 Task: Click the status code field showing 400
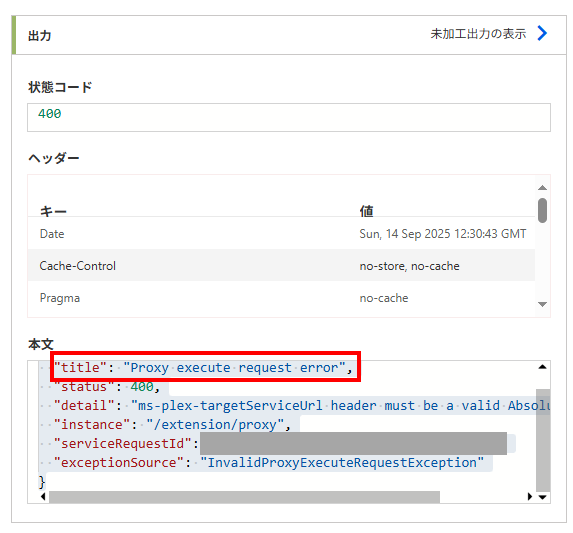289,117
